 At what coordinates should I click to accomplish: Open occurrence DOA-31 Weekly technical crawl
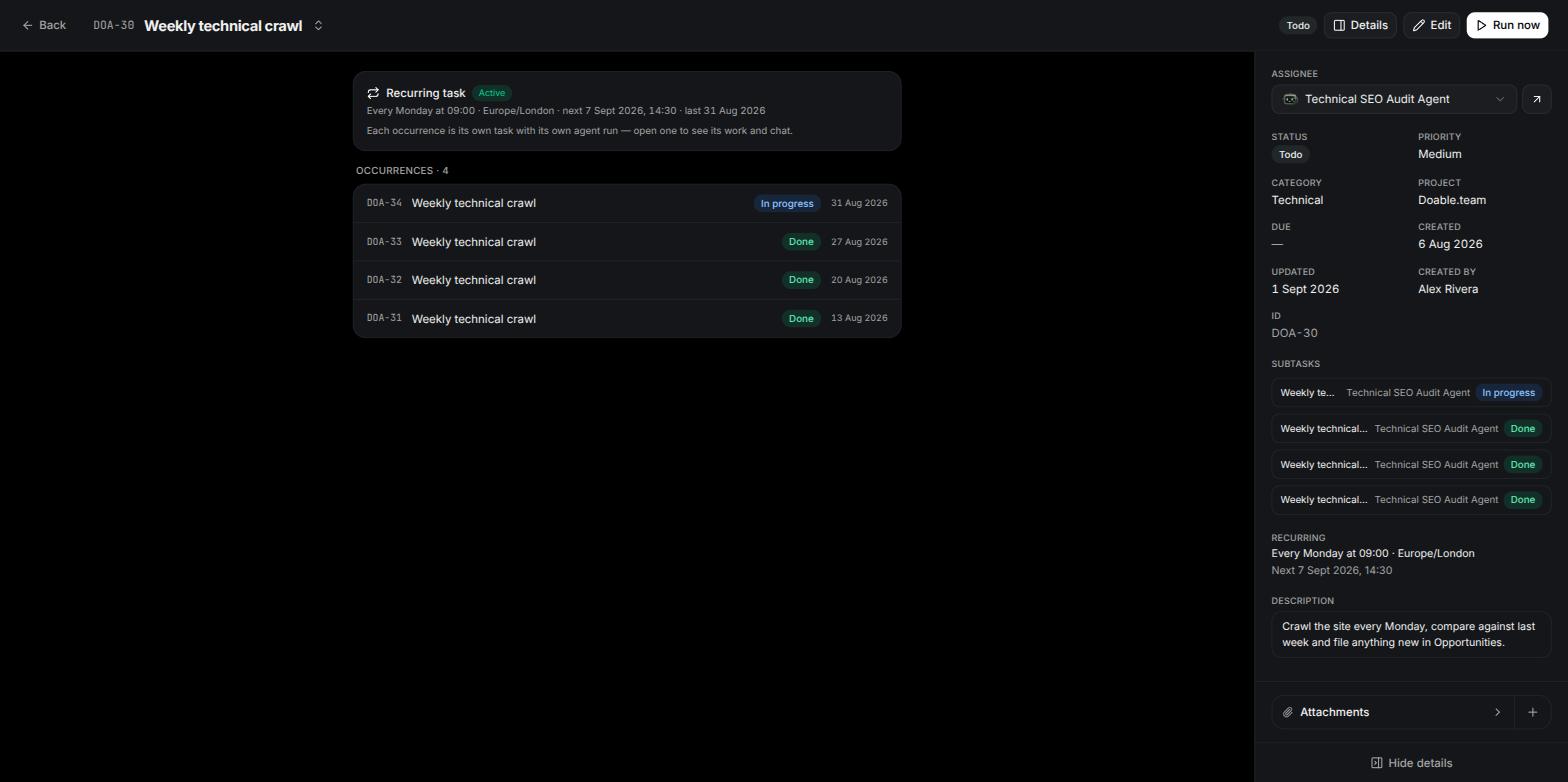(x=627, y=318)
